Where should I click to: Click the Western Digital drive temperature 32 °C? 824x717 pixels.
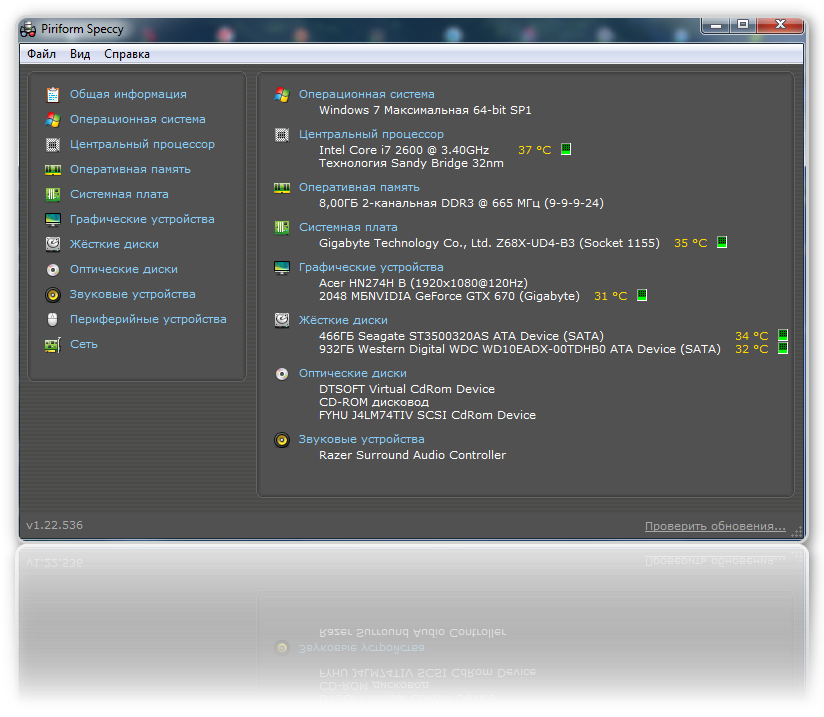pyautogui.click(x=751, y=349)
